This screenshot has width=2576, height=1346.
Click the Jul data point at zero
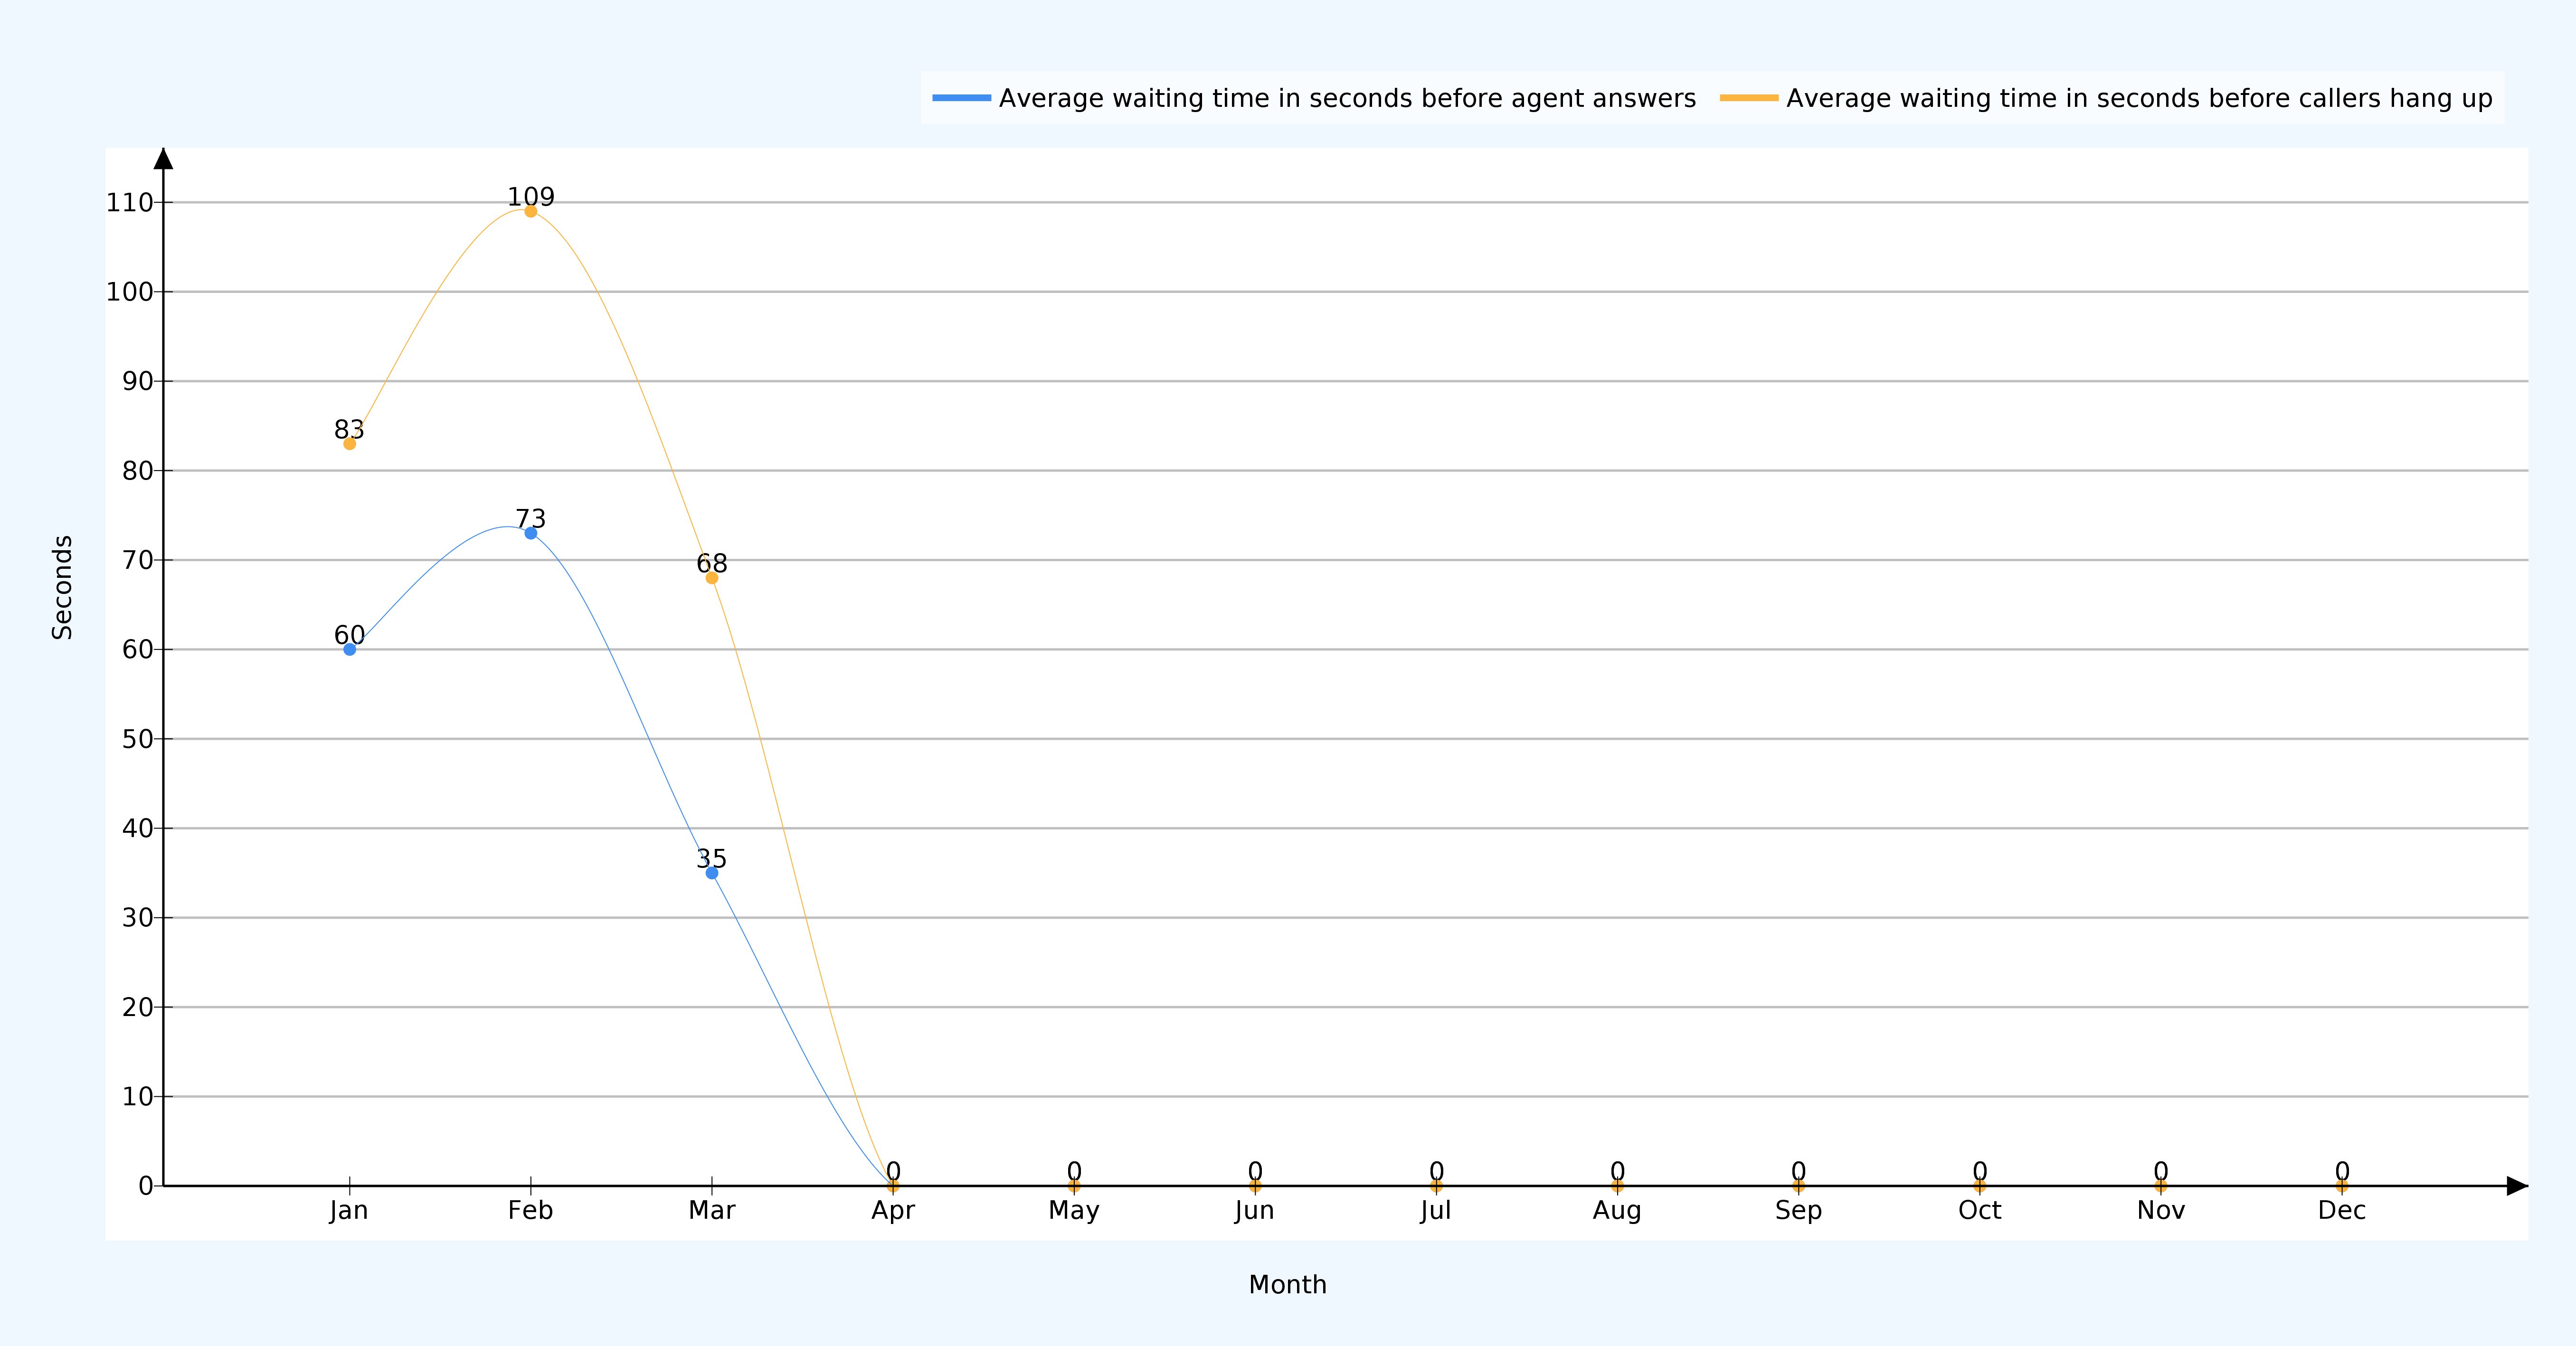point(1436,1186)
